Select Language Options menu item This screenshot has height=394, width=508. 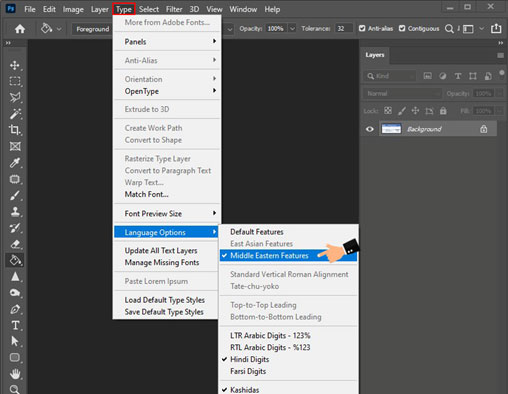tap(166, 232)
